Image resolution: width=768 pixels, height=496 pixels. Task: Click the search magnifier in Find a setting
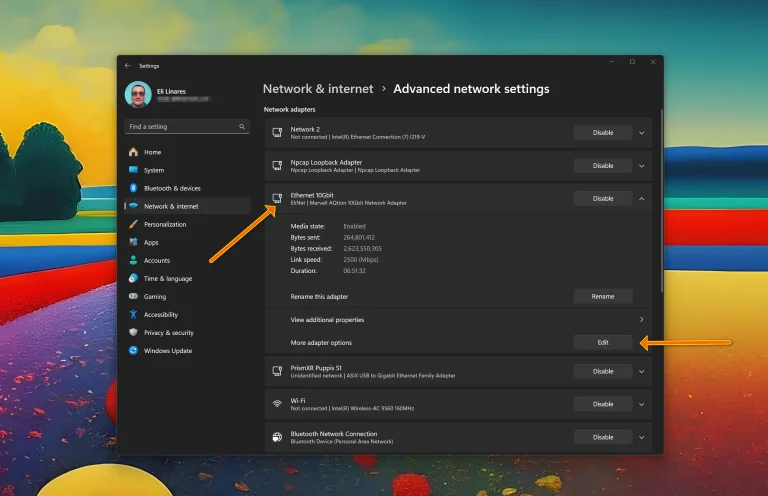pyautogui.click(x=242, y=127)
